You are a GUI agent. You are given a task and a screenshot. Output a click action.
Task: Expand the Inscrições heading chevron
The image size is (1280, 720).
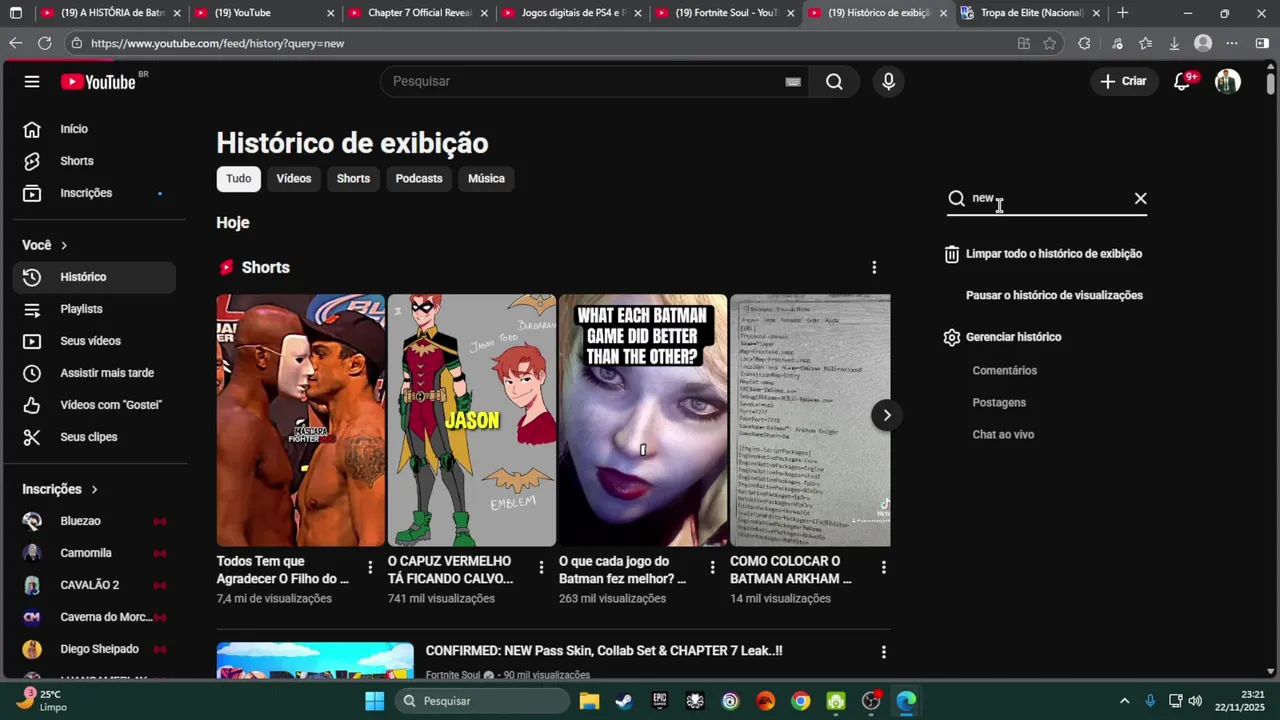94,489
